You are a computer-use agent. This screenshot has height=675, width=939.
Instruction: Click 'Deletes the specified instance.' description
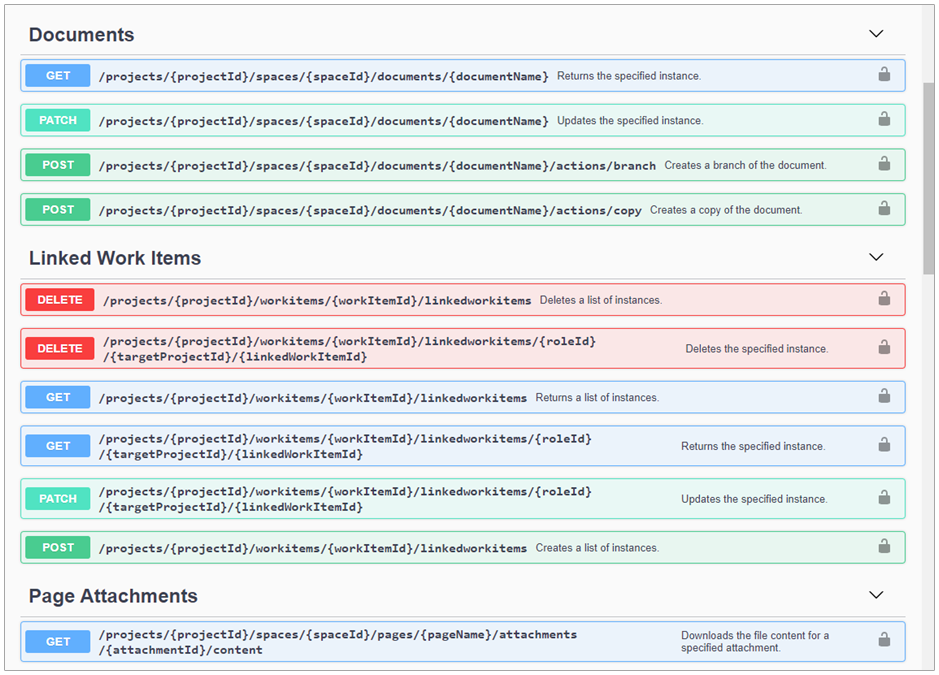click(x=757, y=349)
